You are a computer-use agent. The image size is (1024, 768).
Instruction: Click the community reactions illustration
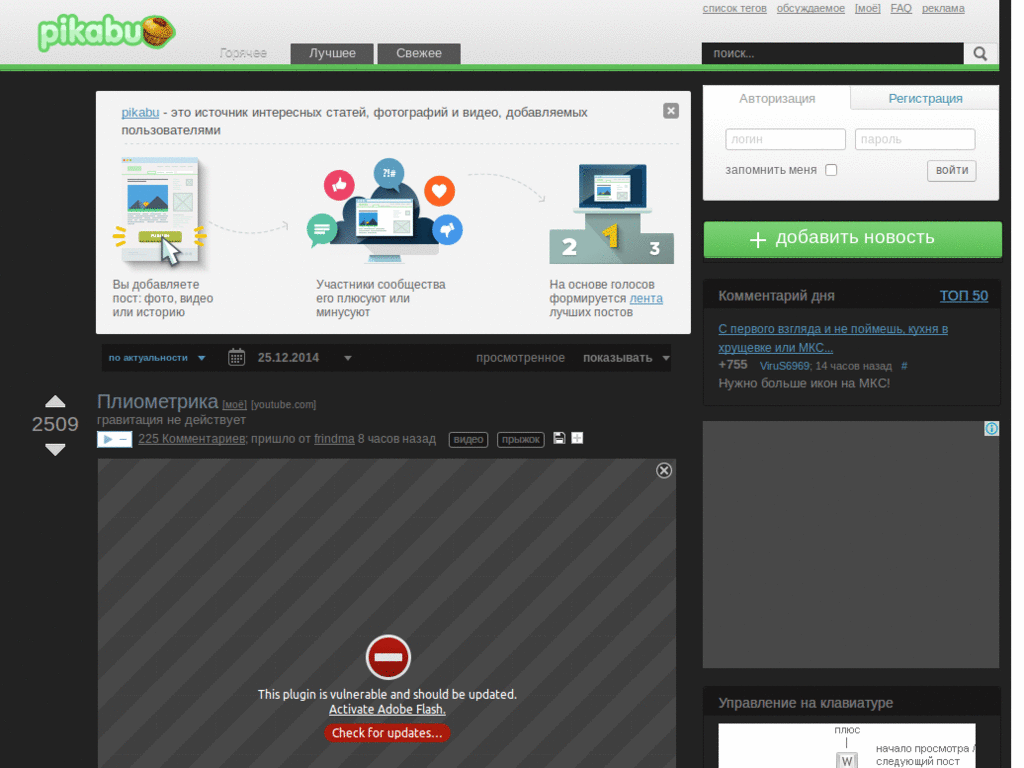385,210
